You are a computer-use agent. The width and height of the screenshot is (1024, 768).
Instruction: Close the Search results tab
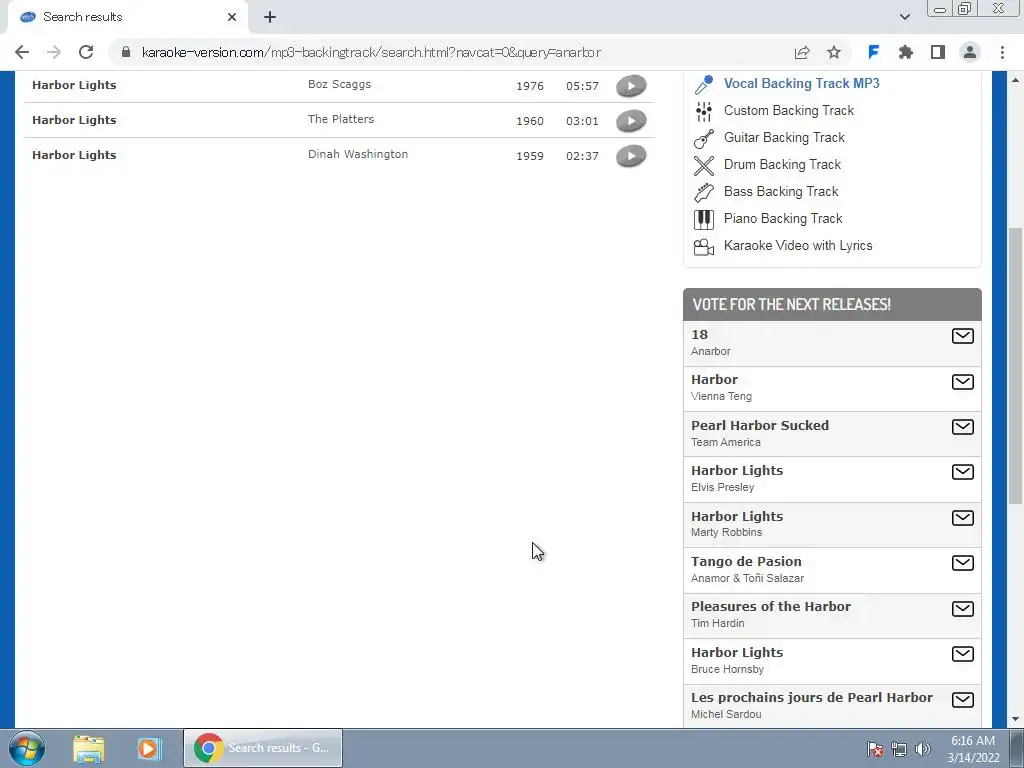click(232, 17)
